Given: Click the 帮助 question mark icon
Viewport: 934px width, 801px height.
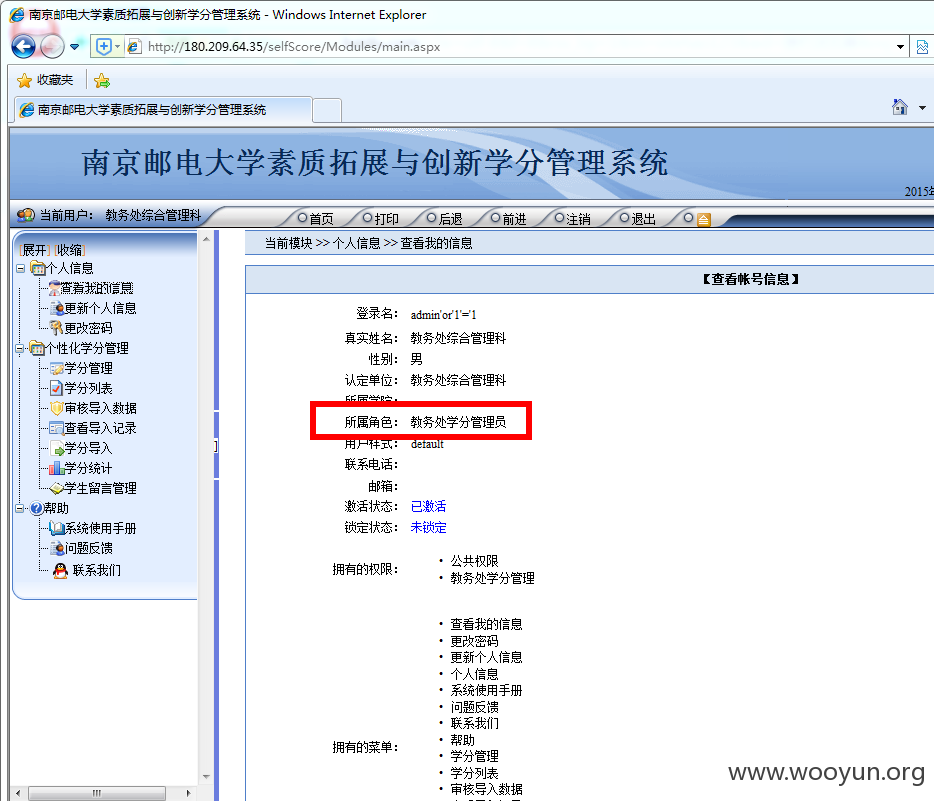Looking at the screenshot, I should (x=36, y=508).
